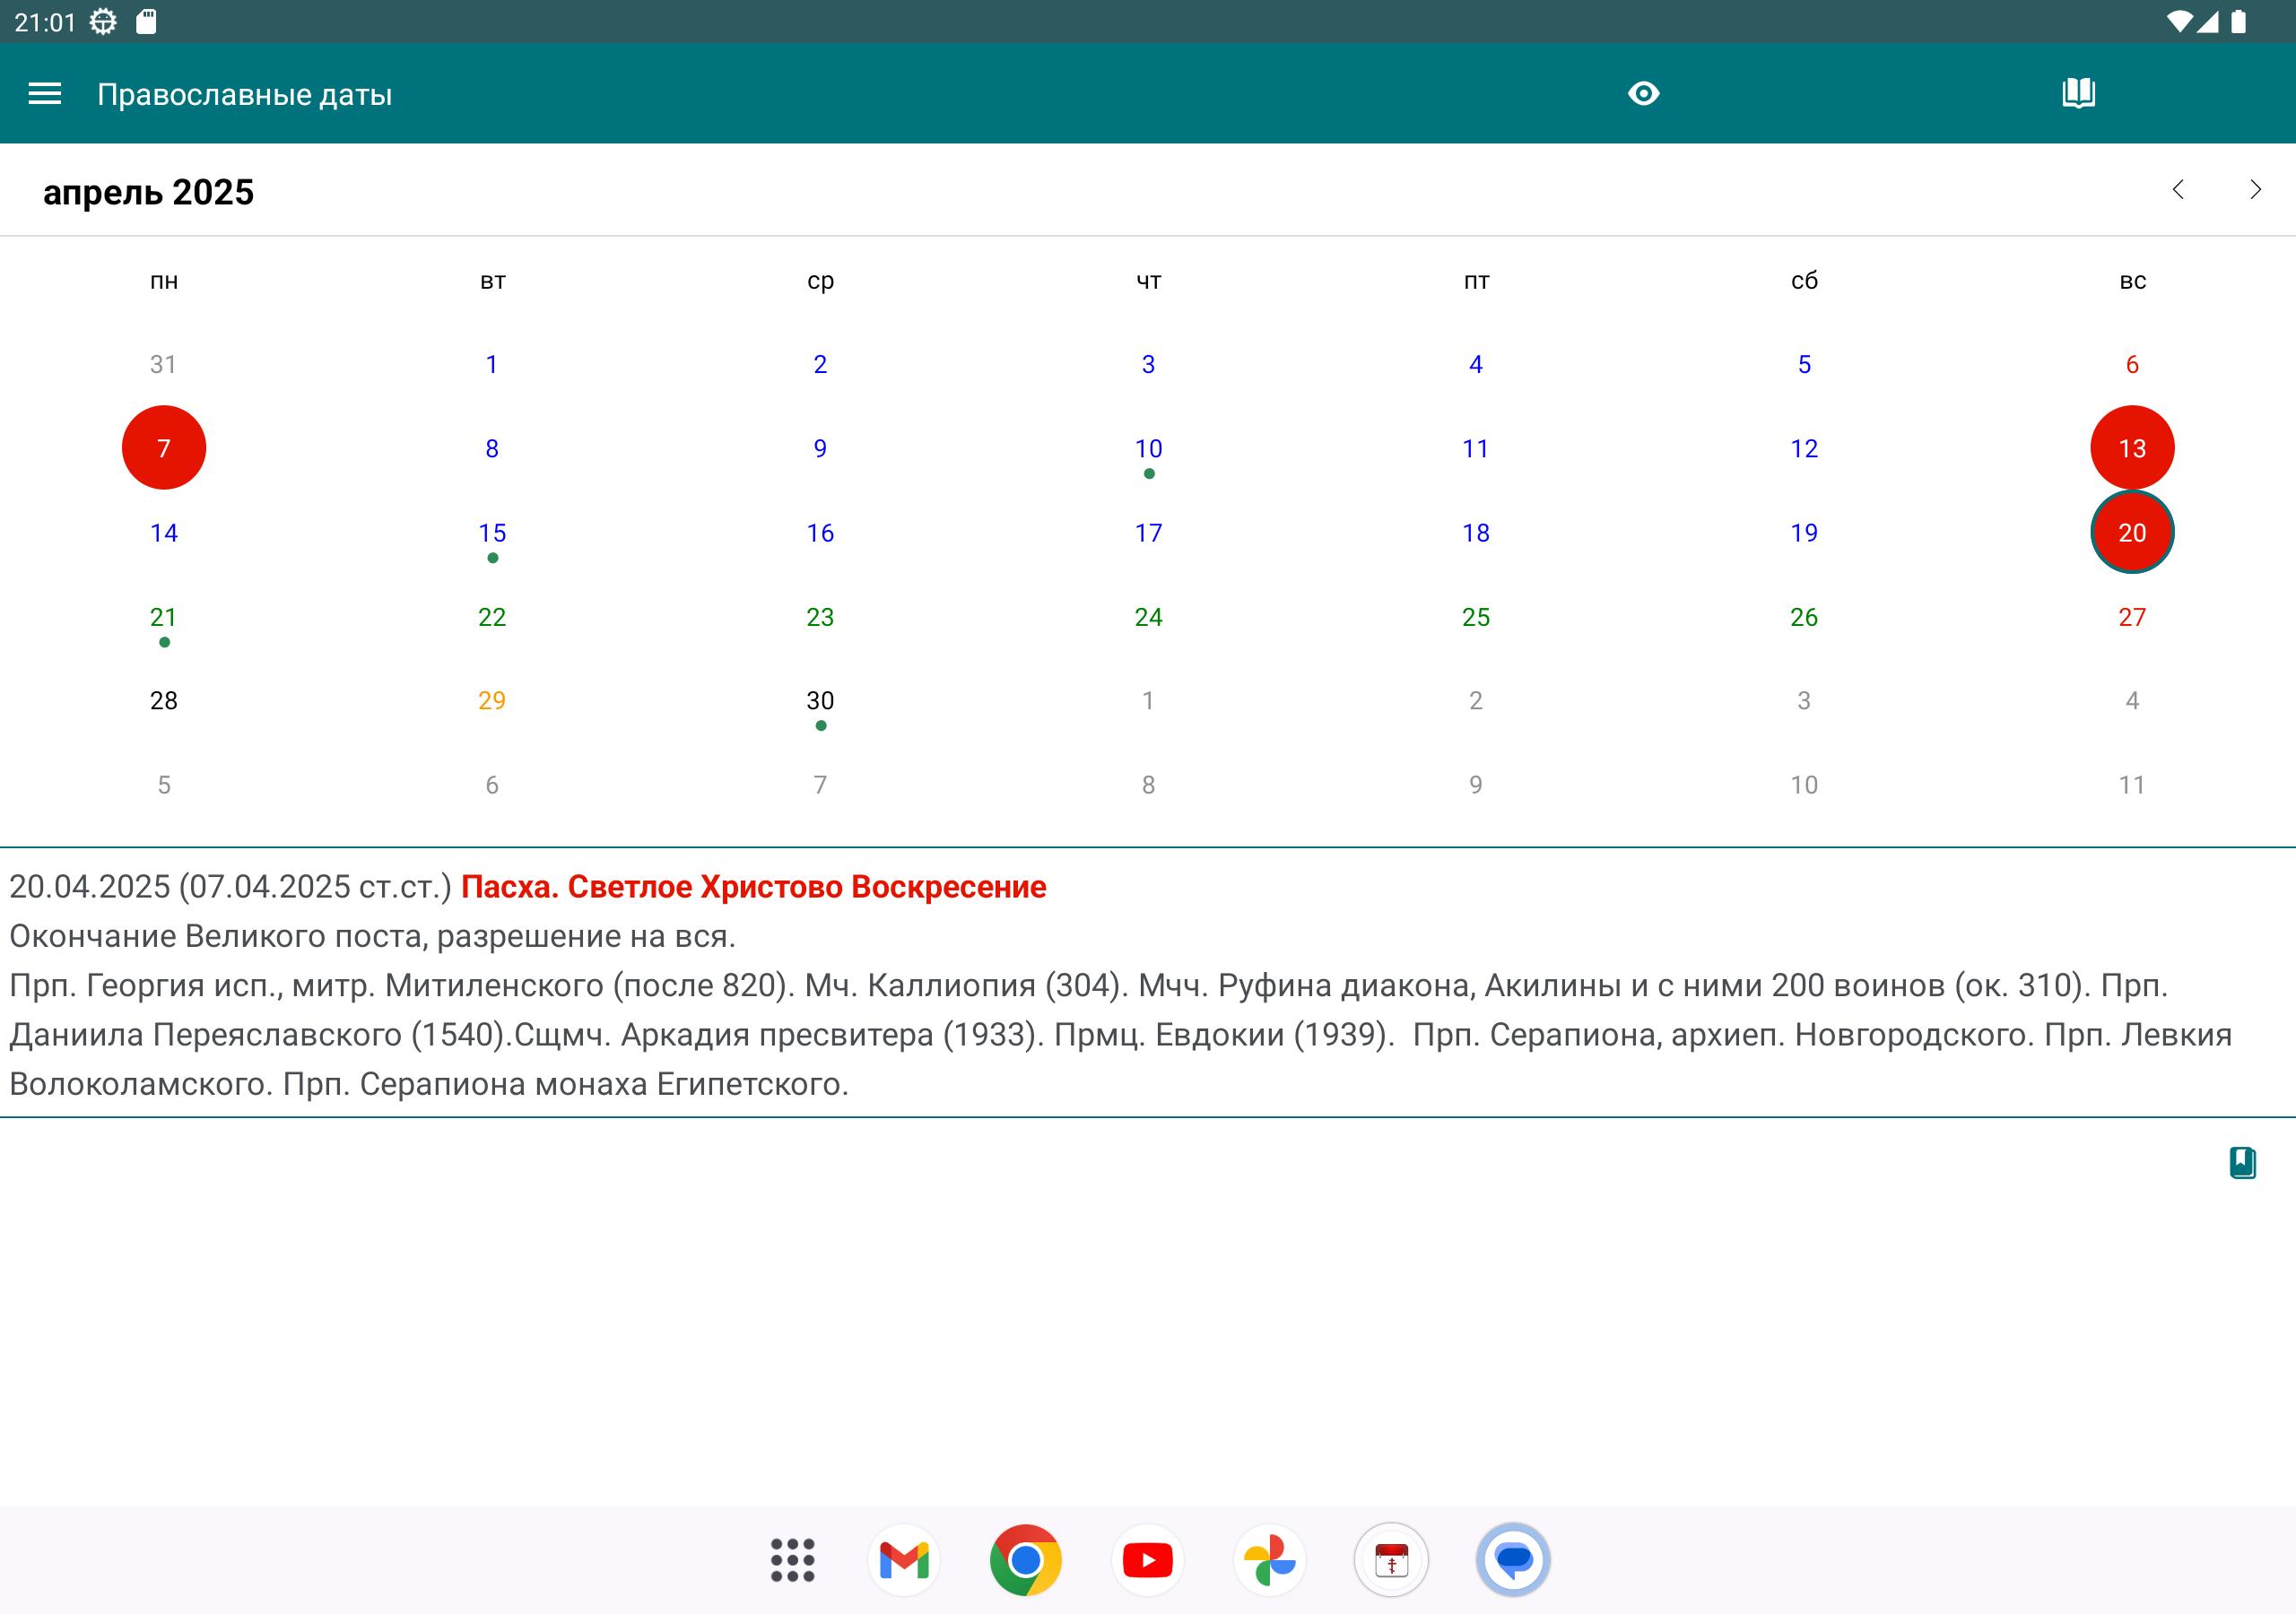Open the Messages app in dock

tap(1513, 1560)
